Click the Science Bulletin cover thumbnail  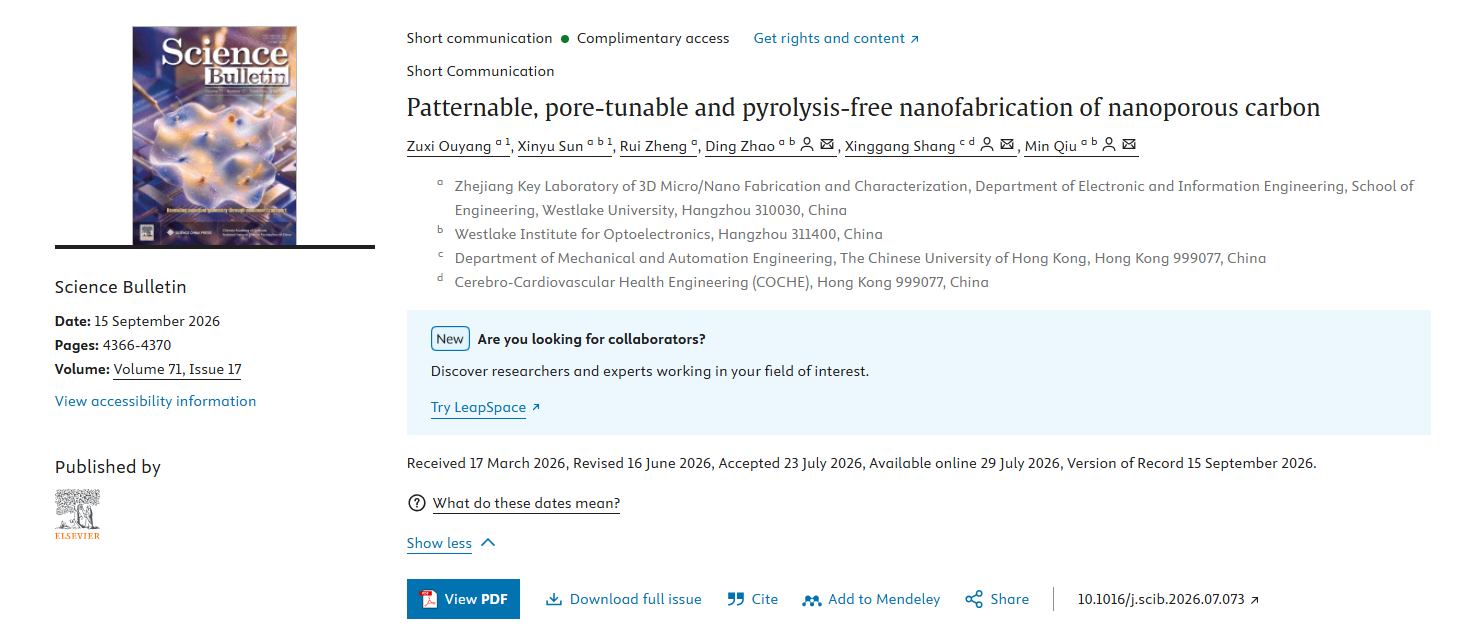coord(215,135)
